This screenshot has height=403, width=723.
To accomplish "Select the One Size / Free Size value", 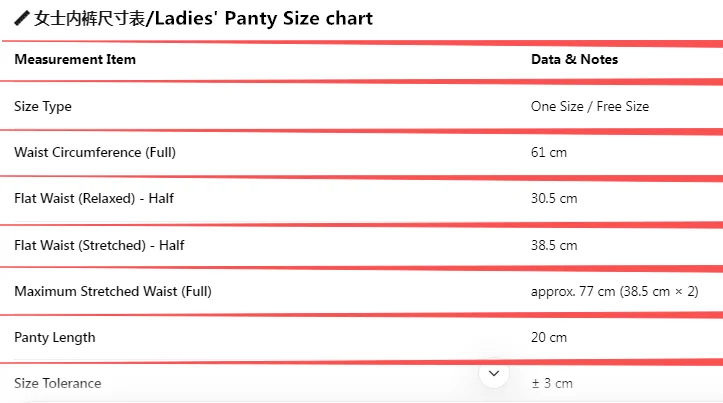I will click(x=589, y=106).
